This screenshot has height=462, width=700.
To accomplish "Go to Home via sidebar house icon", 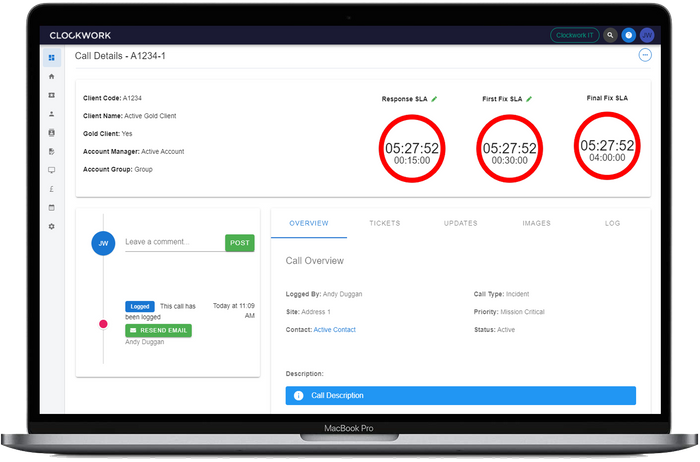I will click(52, 77).
